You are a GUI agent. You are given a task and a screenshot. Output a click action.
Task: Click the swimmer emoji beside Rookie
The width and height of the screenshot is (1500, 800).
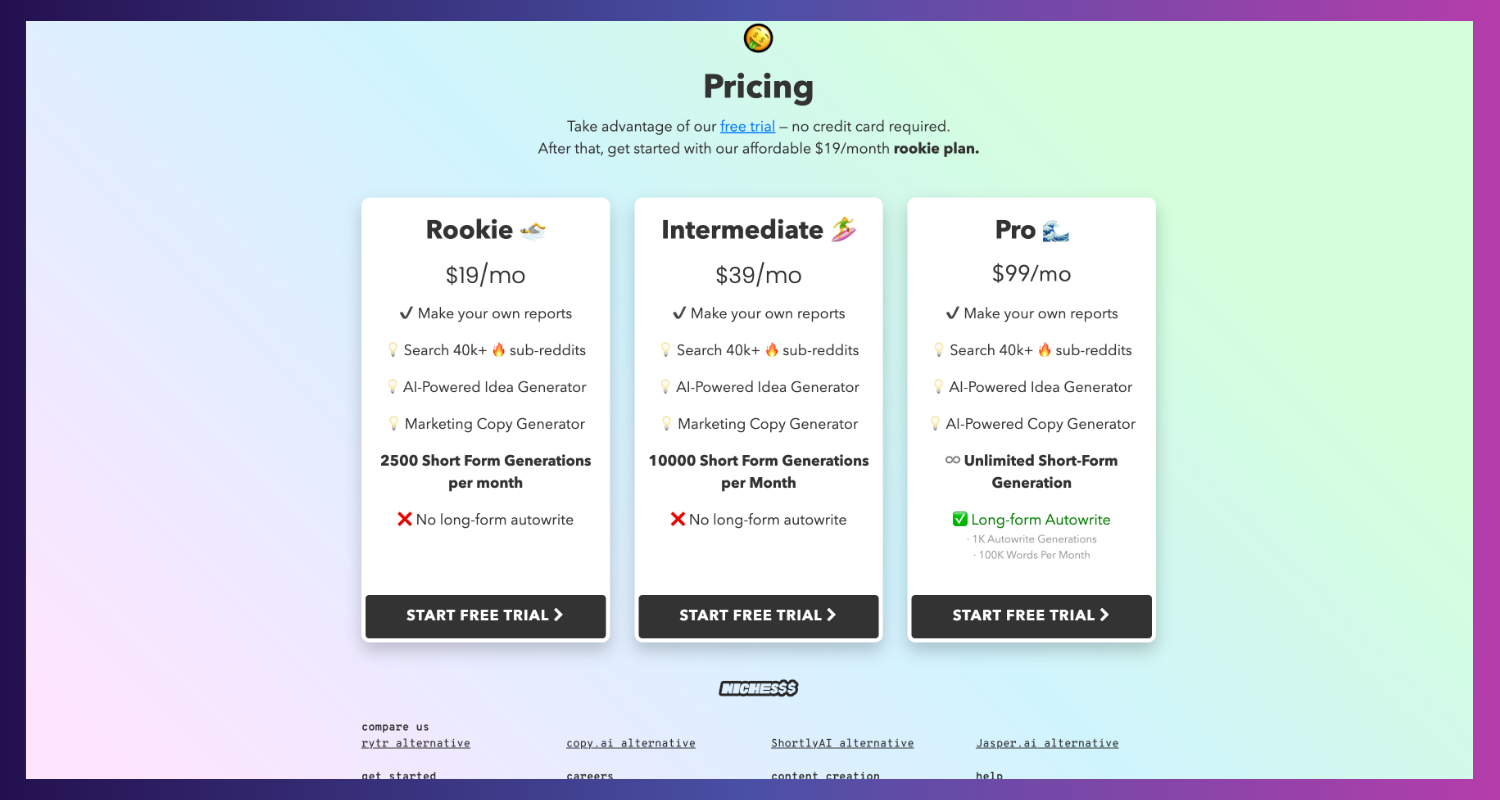(x=533, y=230)
